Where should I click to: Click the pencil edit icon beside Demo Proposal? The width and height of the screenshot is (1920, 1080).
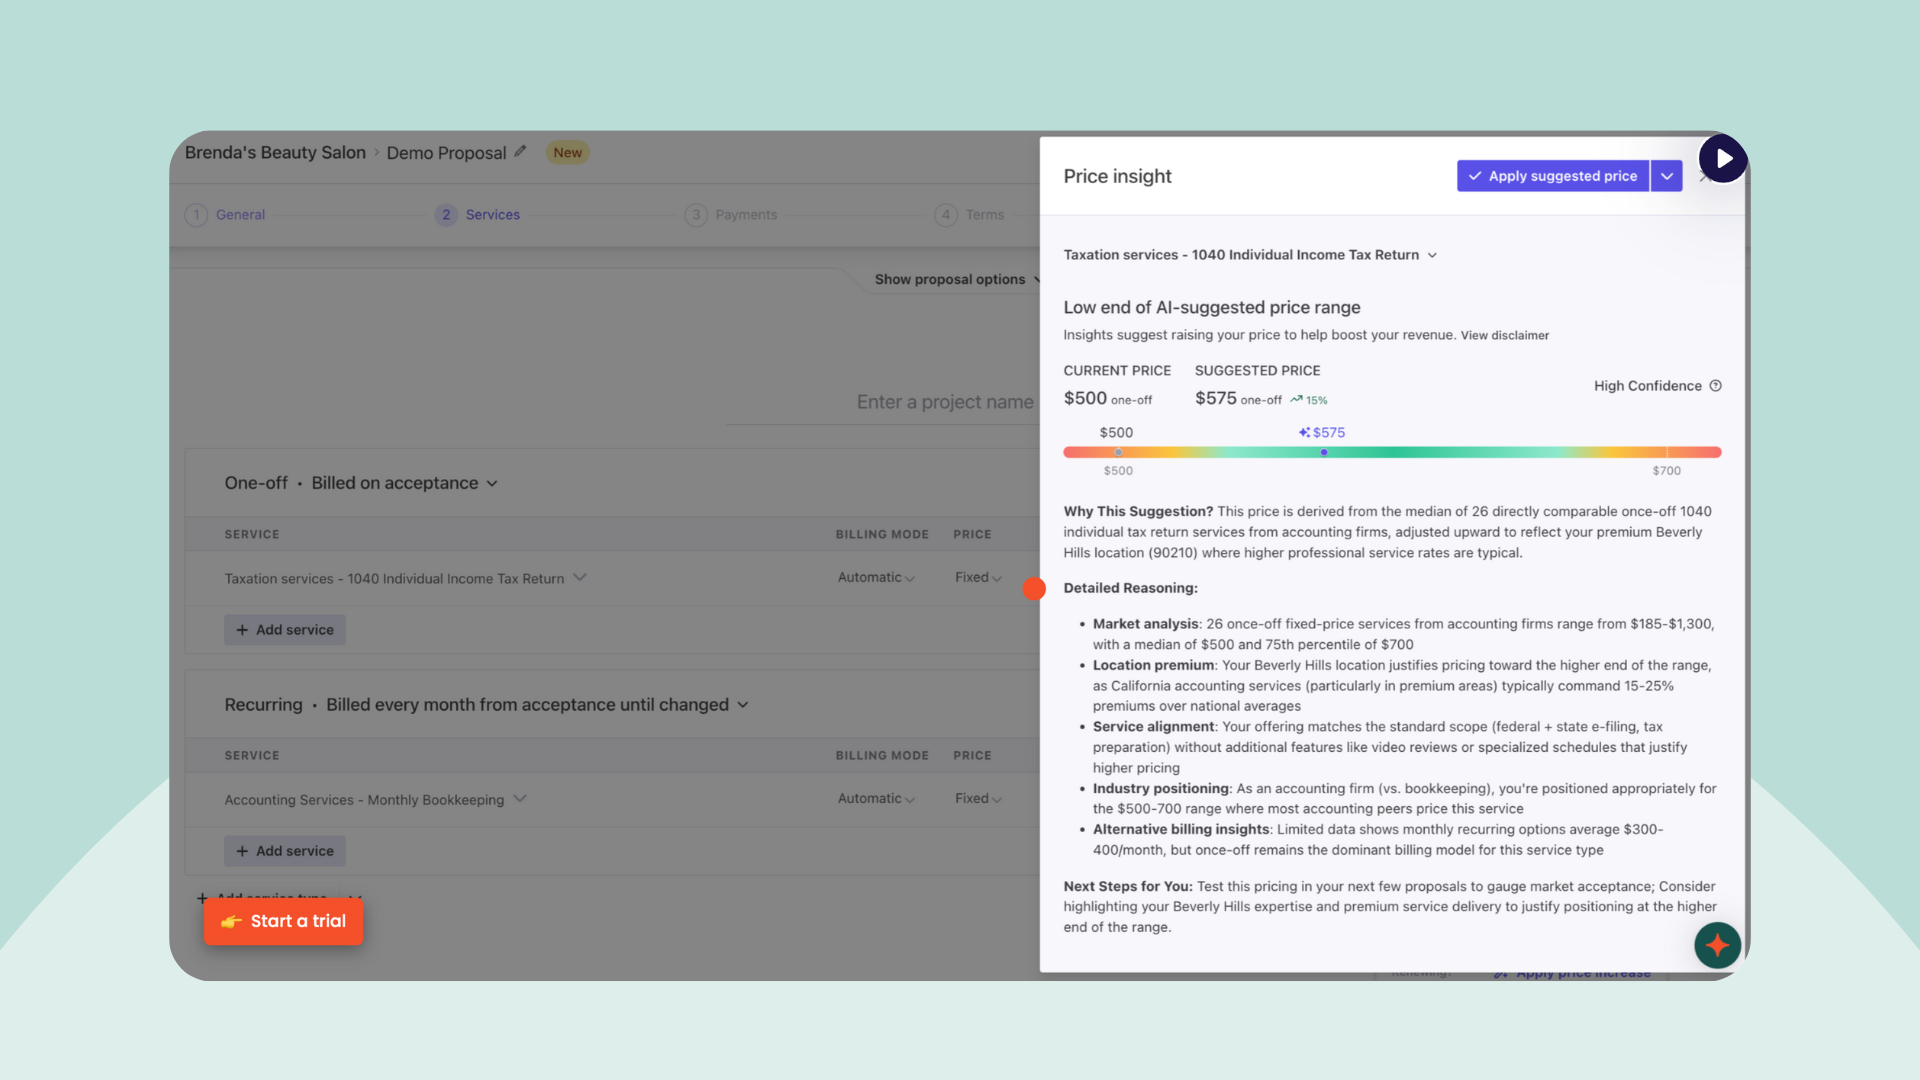pos(520,152)
